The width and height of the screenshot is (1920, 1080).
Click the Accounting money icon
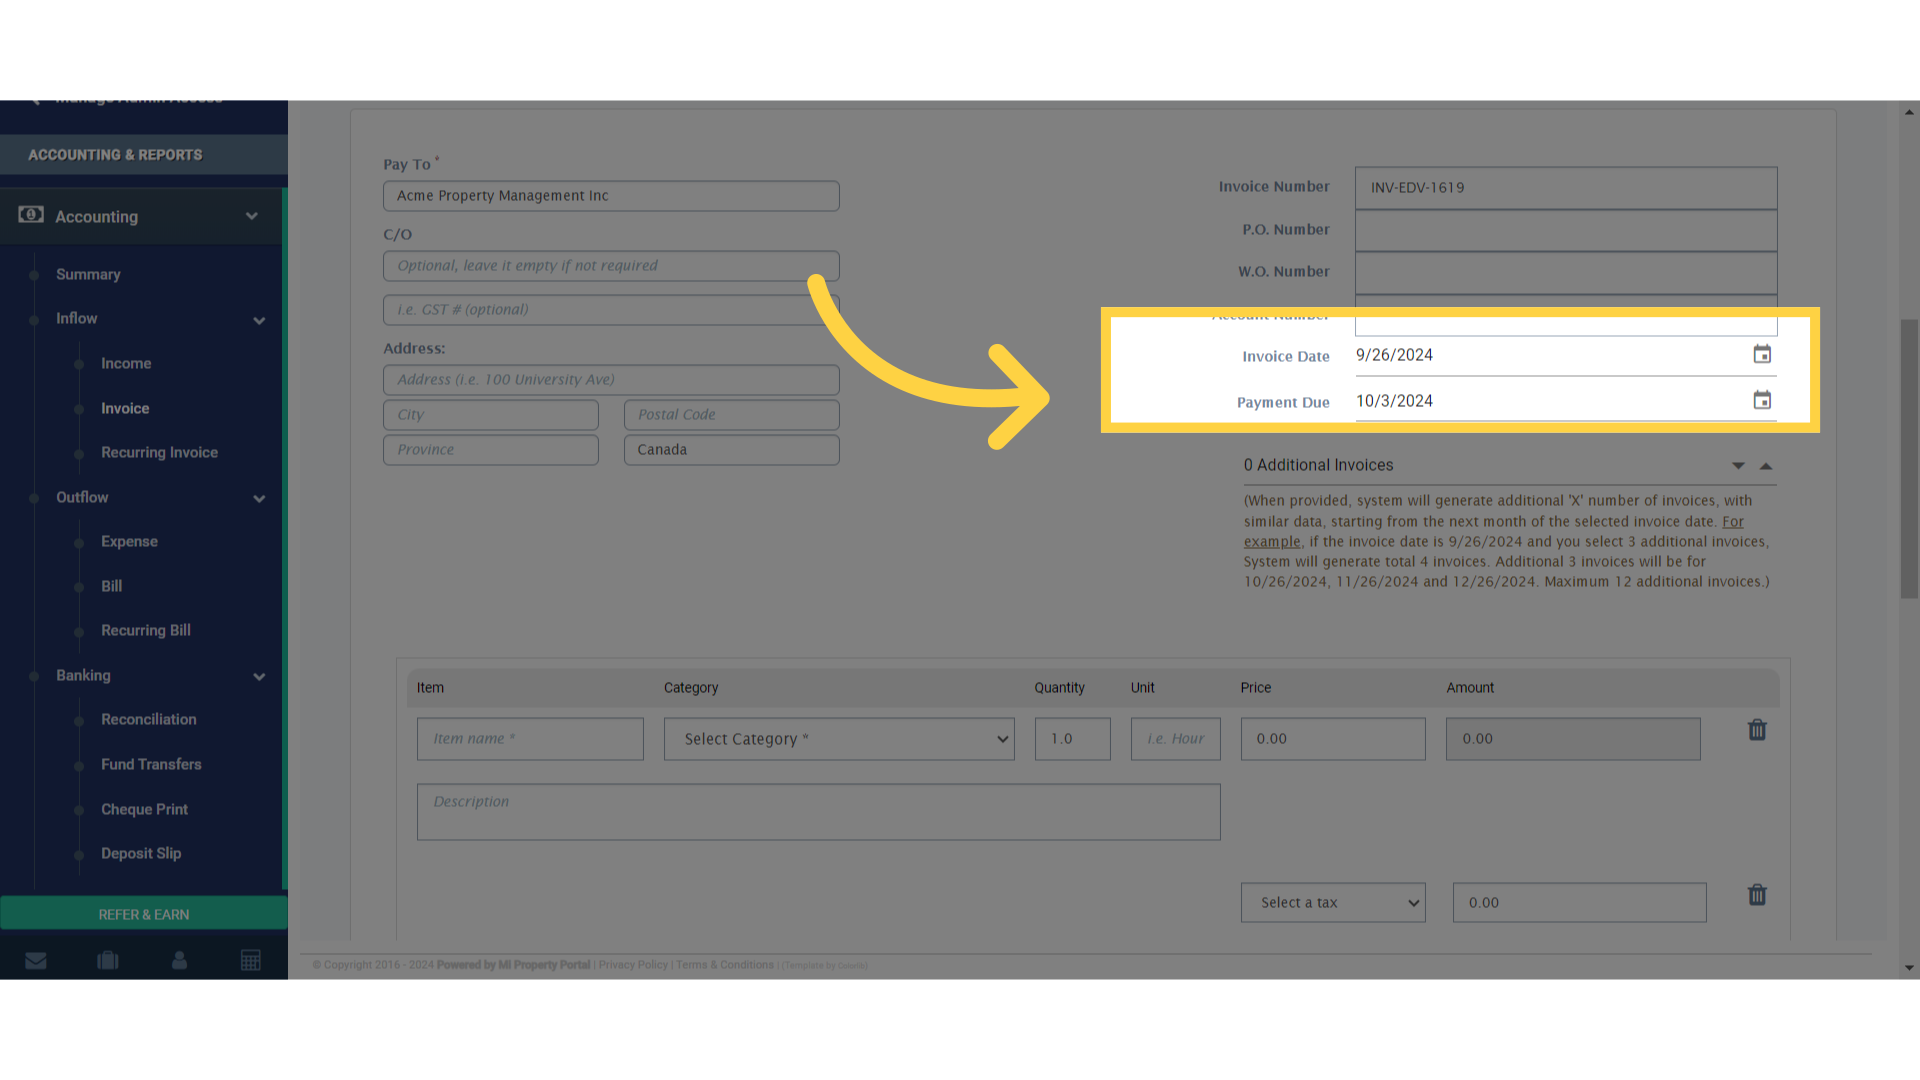[x=31, y=215]
